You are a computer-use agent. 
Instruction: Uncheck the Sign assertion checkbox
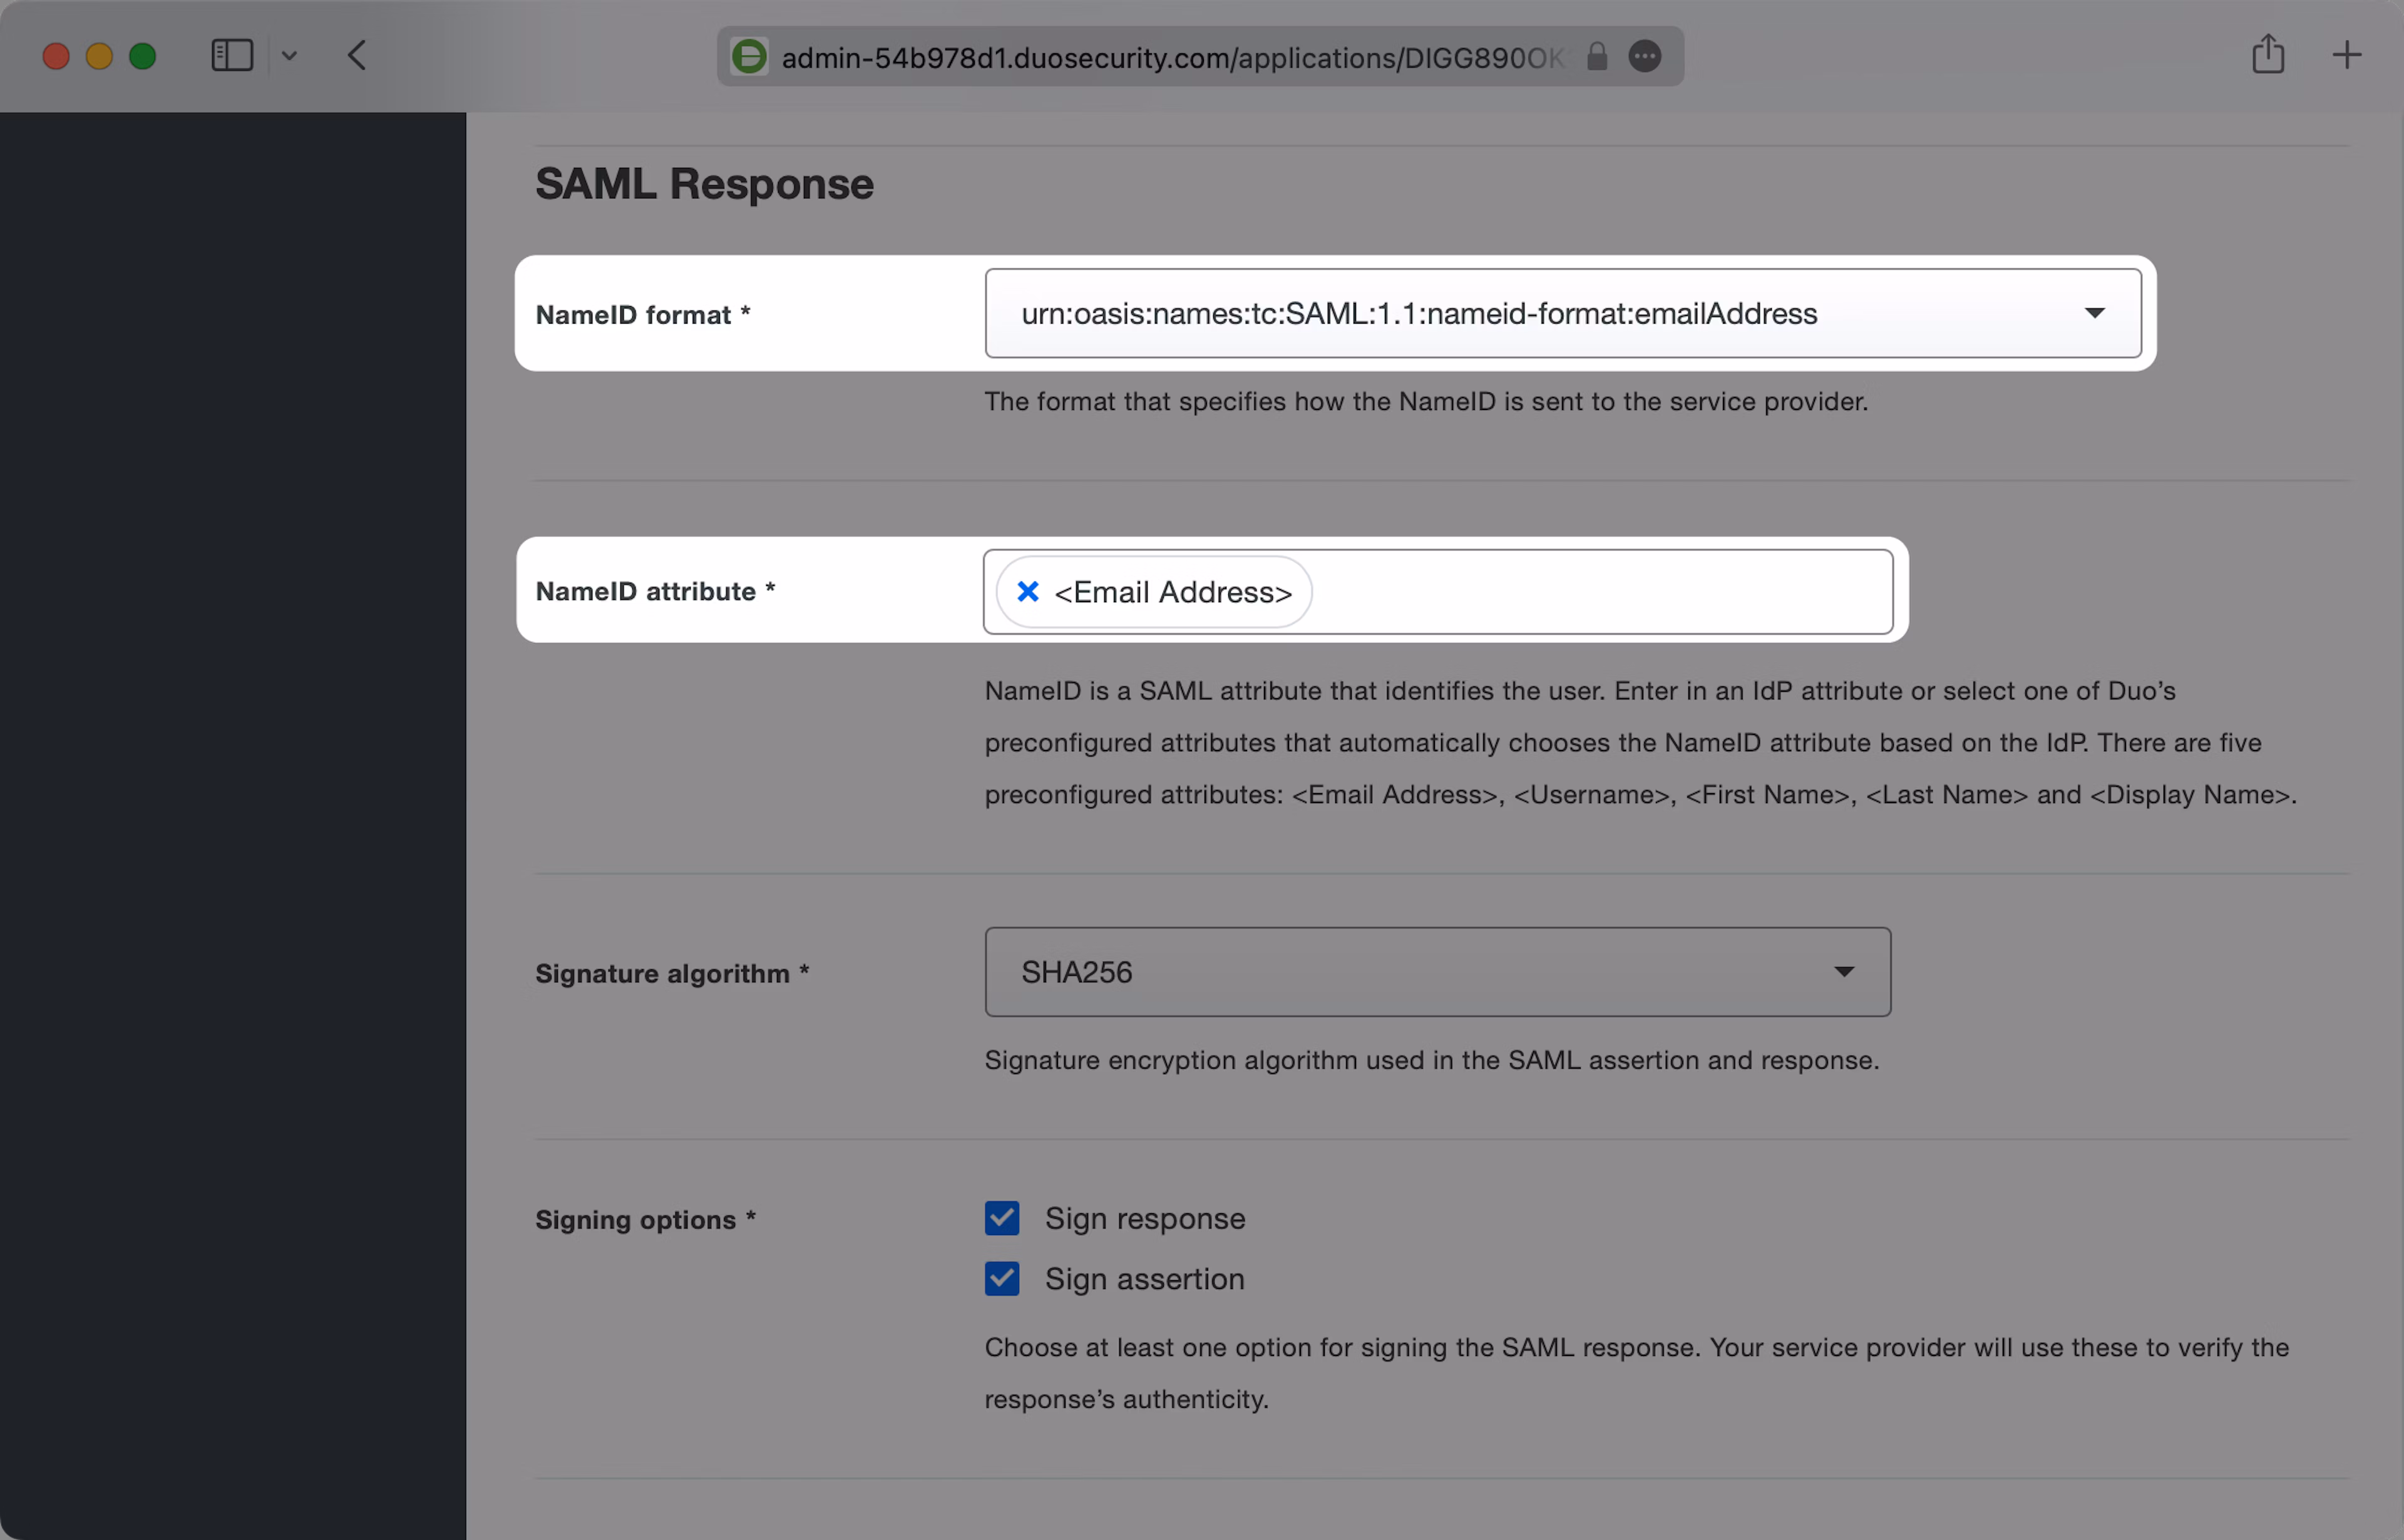point(1002,1278)
